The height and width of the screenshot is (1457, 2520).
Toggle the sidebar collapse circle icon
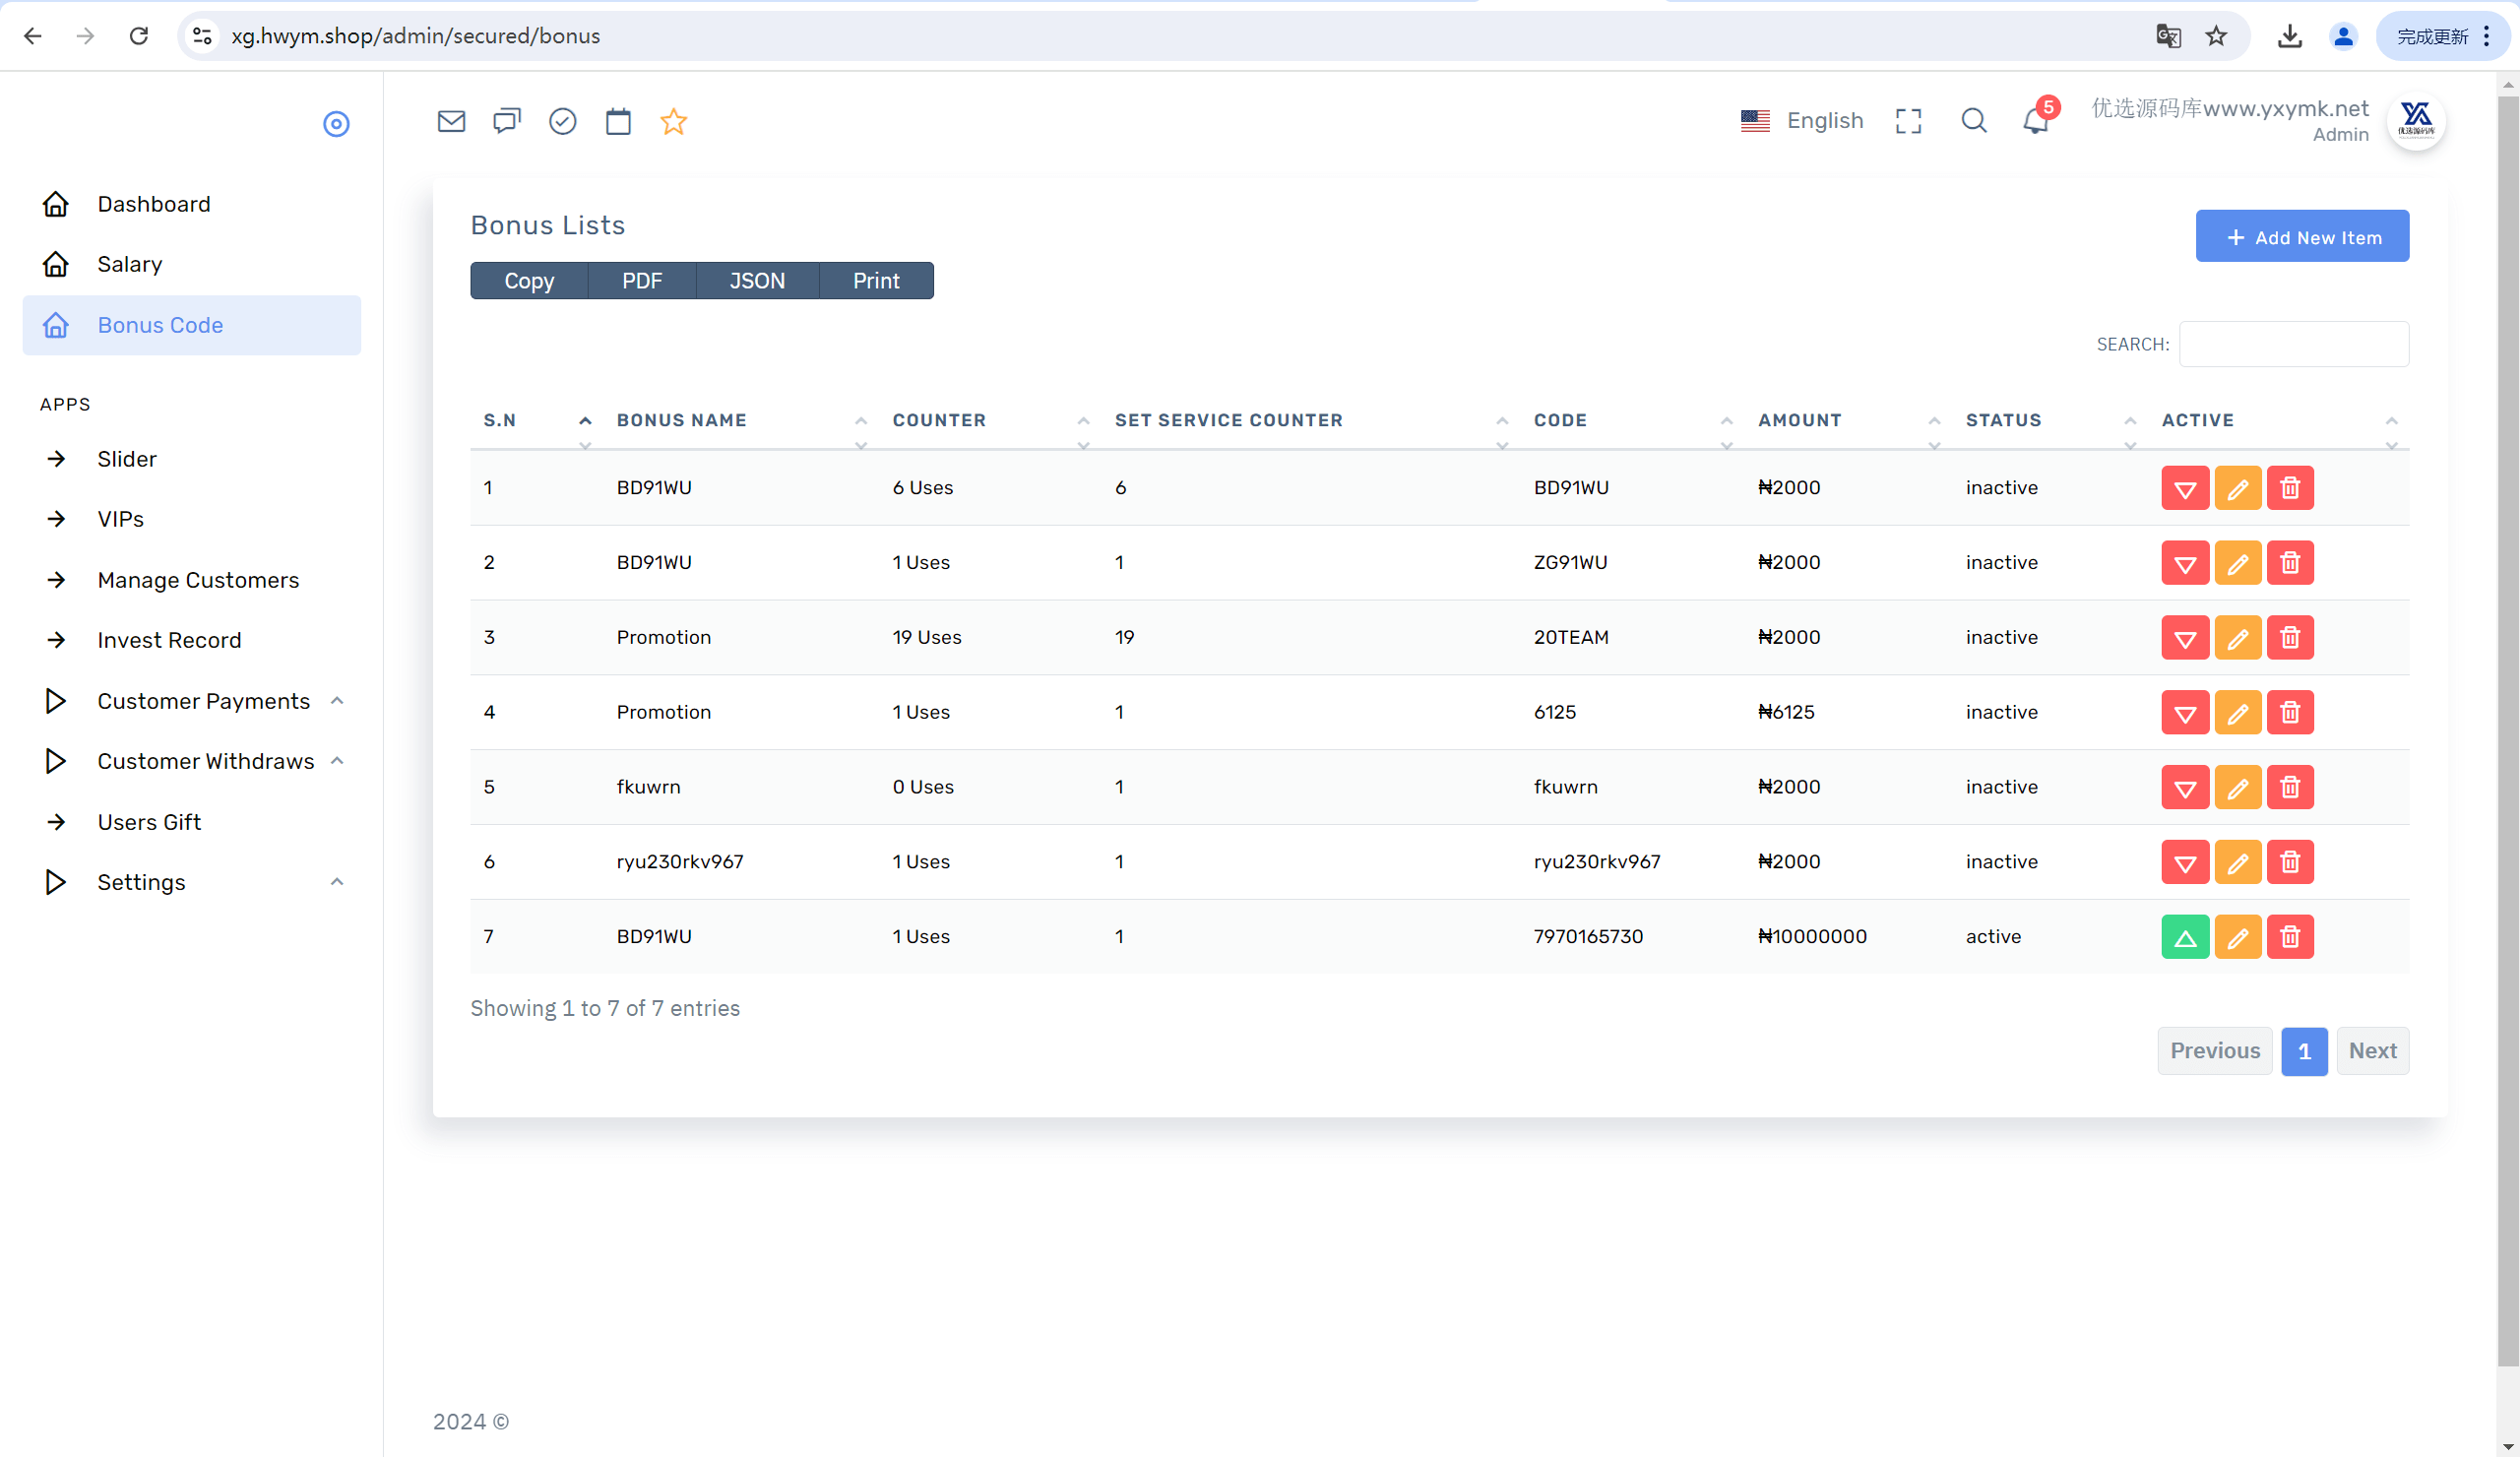click(336, 124)
